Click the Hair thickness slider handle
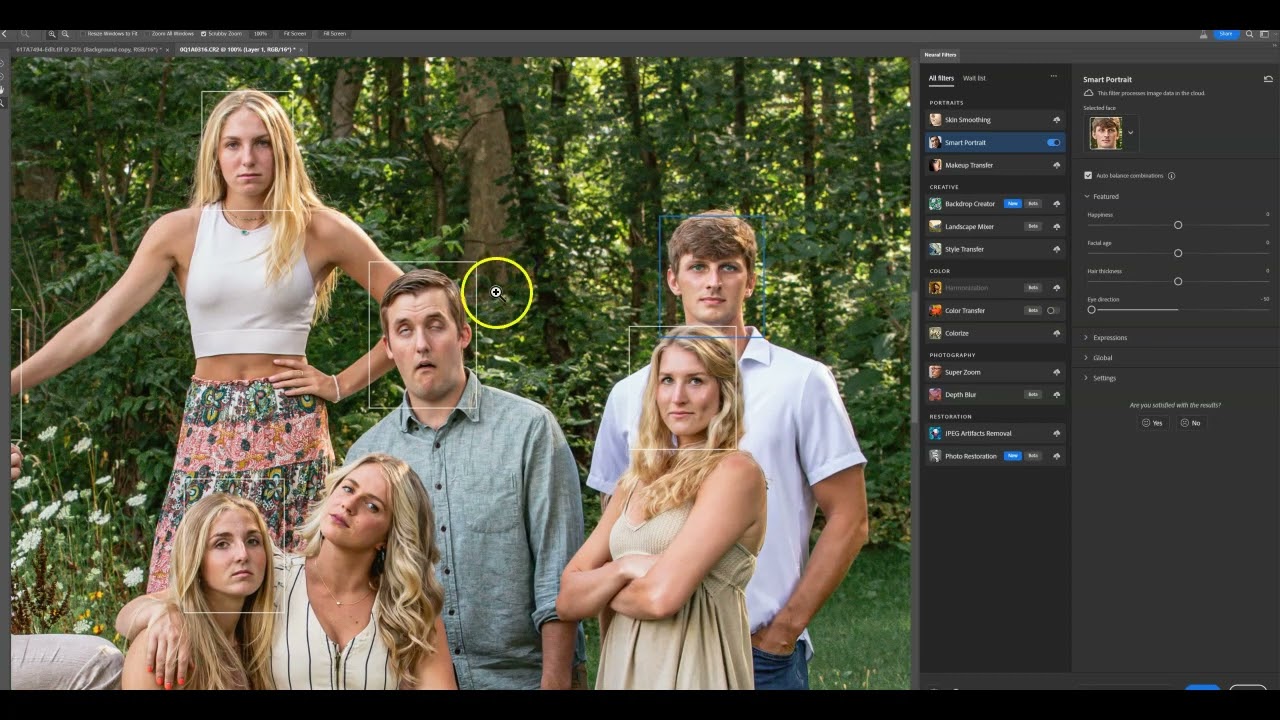Image resolution: width=1280 pixels, height=720 pixels. (x=1178, y=281)
